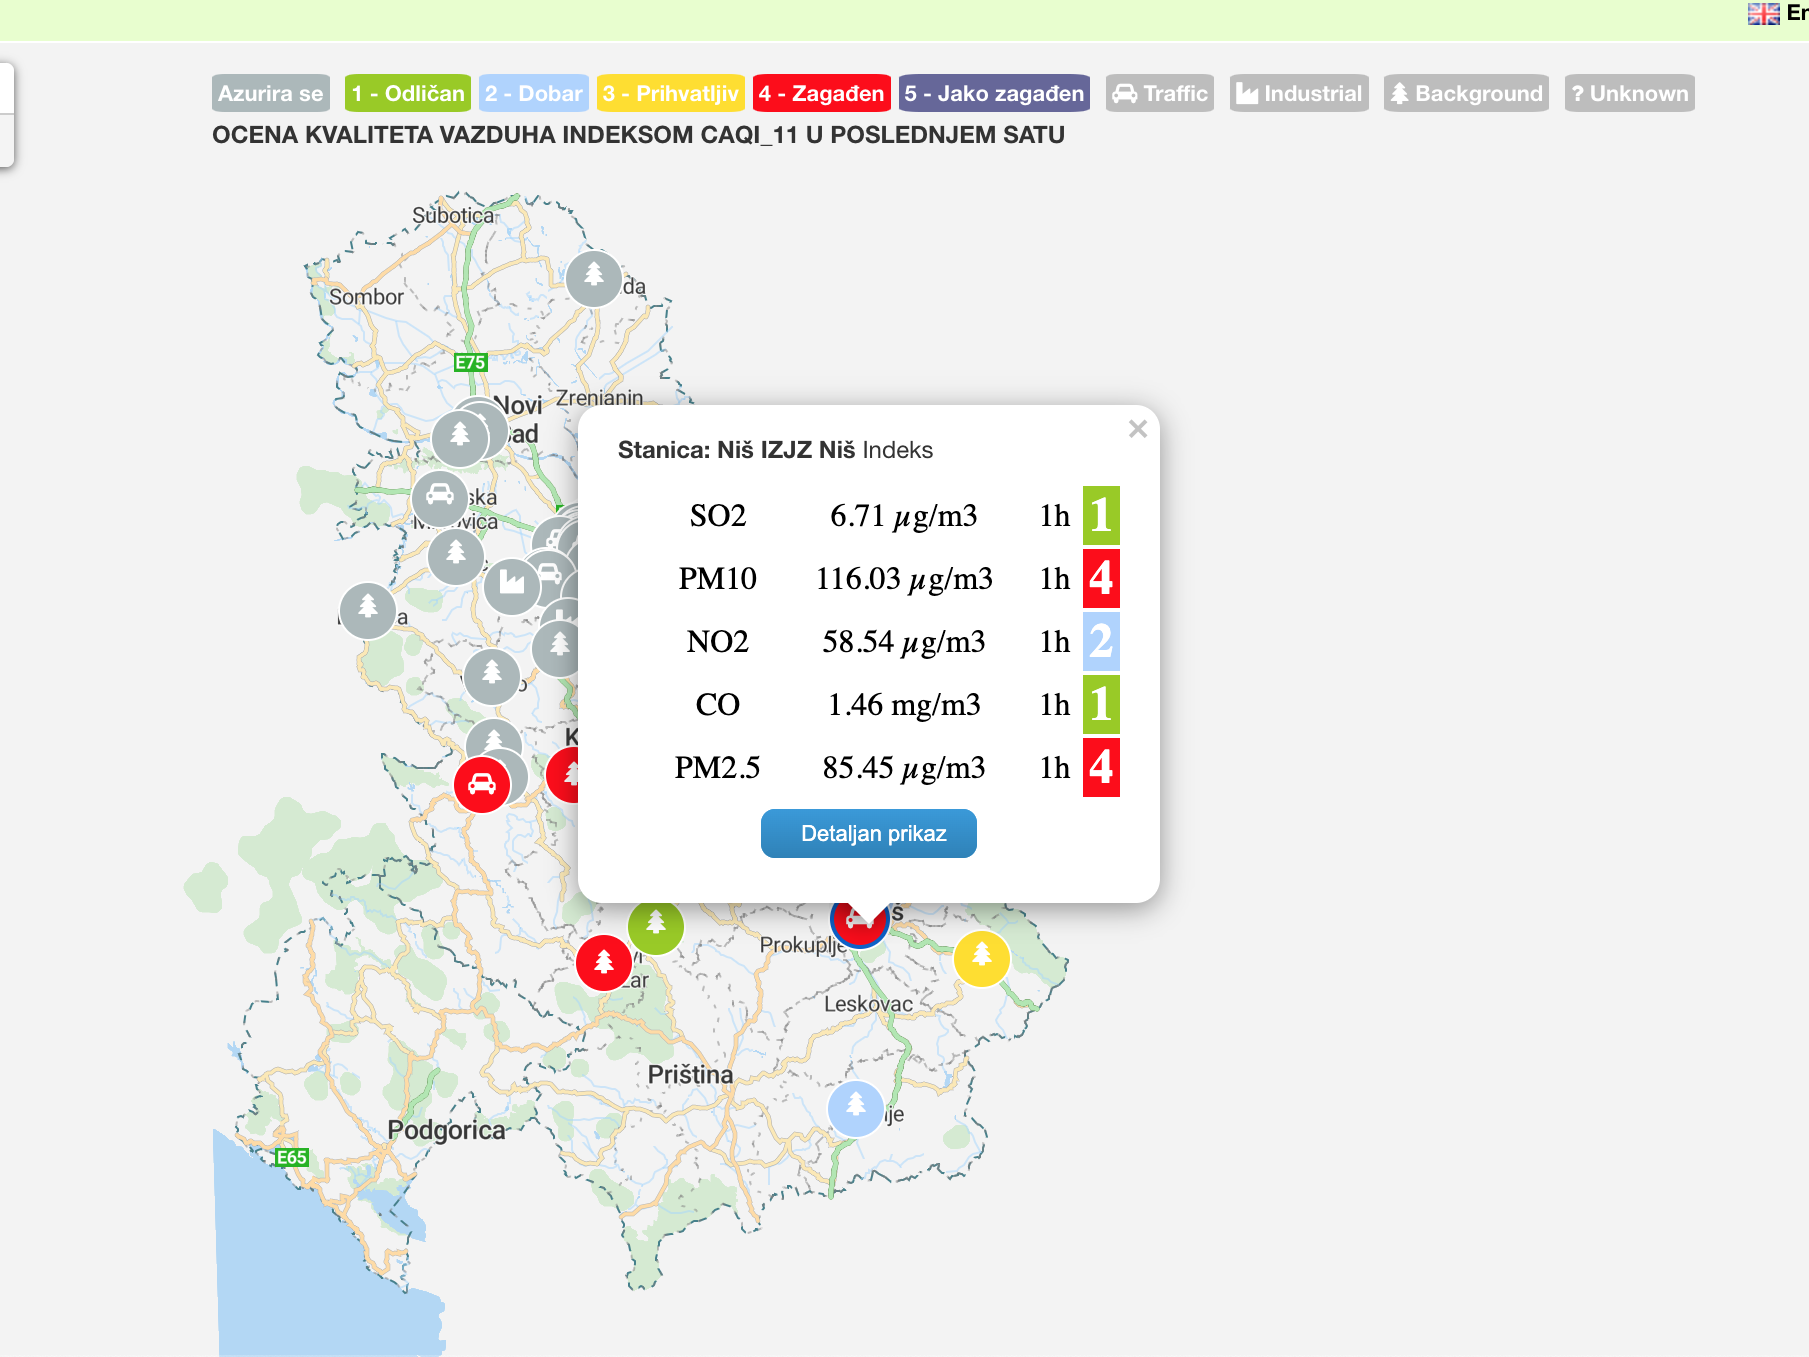
Task: Click the red traffic station marker with car icon
Action: click(x=482, y=785)
